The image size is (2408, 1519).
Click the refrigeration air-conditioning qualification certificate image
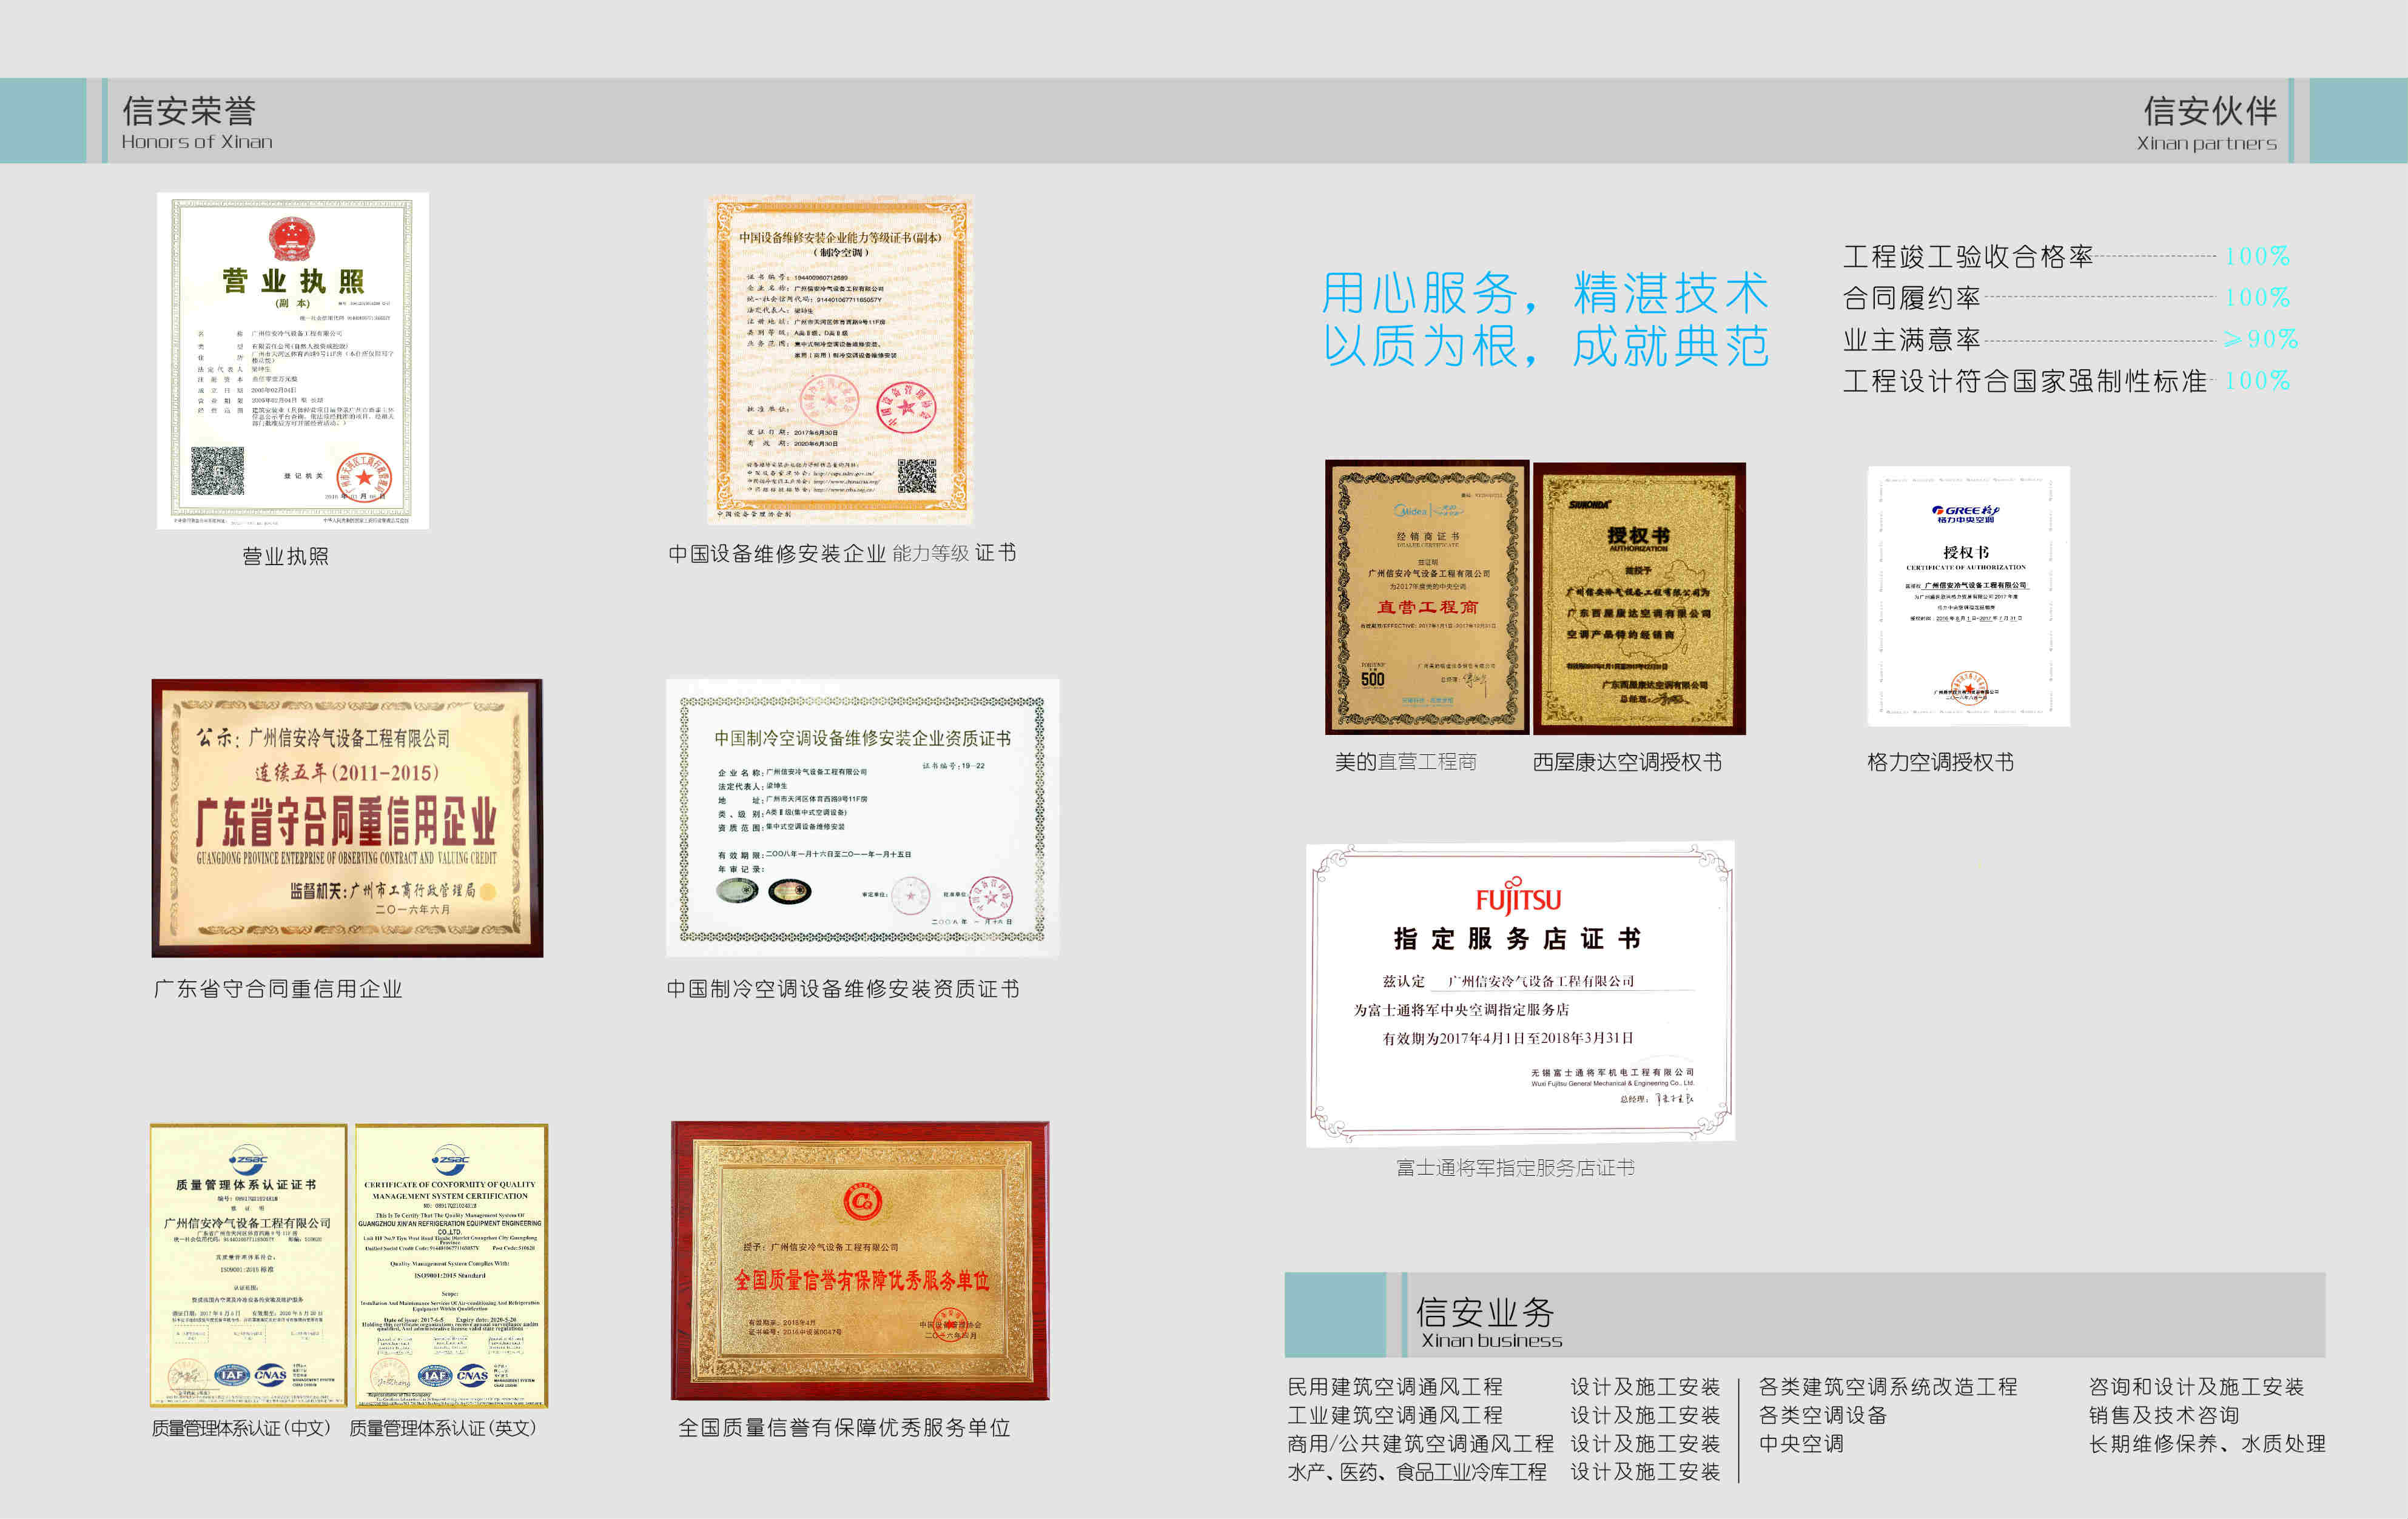[x=862, y=817]
